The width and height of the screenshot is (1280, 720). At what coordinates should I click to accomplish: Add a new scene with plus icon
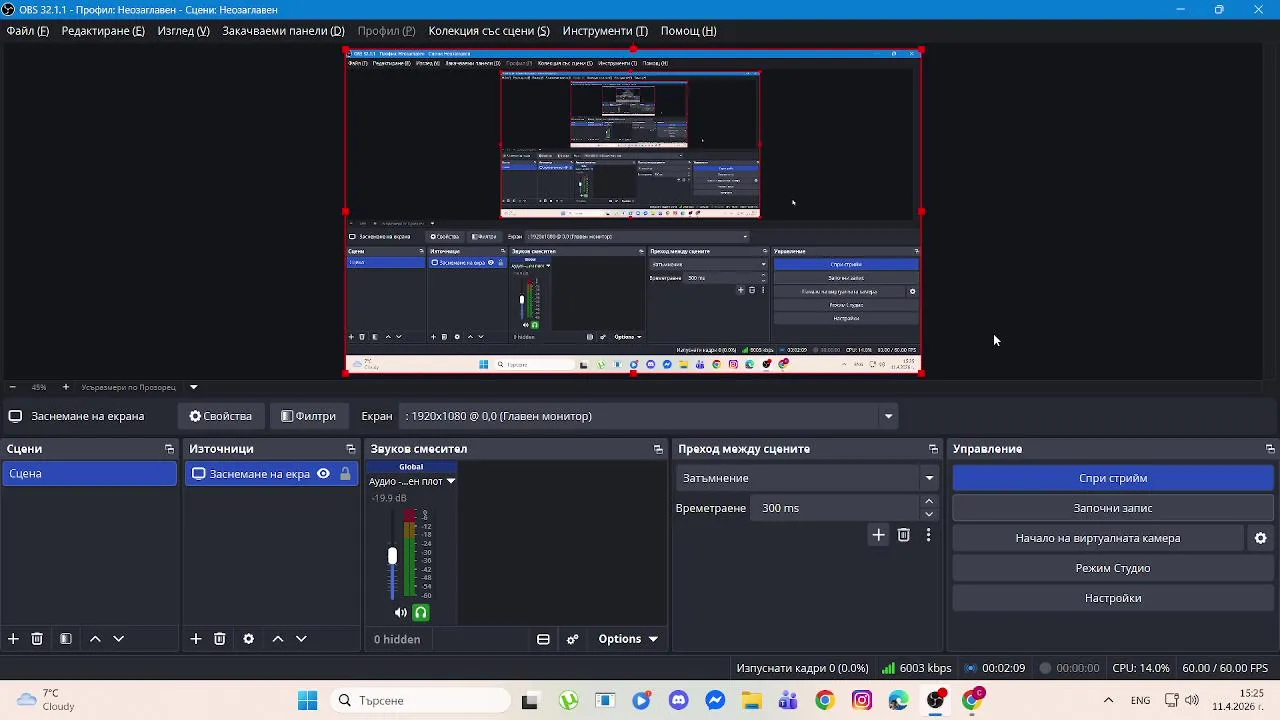tap(13, 639)
